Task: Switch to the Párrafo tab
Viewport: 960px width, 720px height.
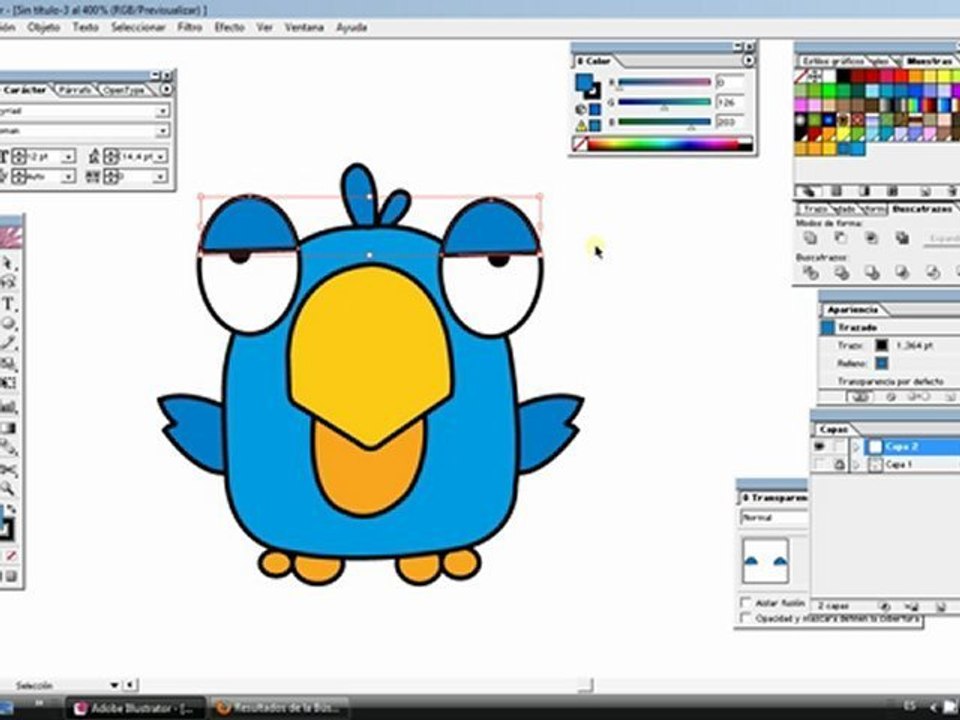Action: [75, 90]
